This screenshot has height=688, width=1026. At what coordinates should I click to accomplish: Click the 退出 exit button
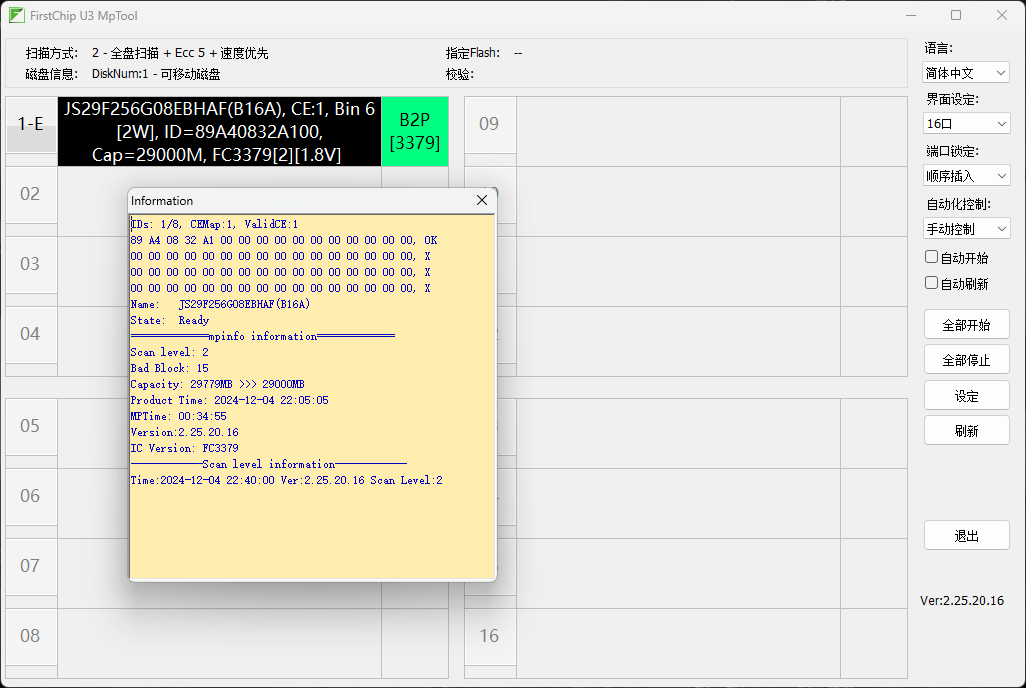(x=966, y=535)
